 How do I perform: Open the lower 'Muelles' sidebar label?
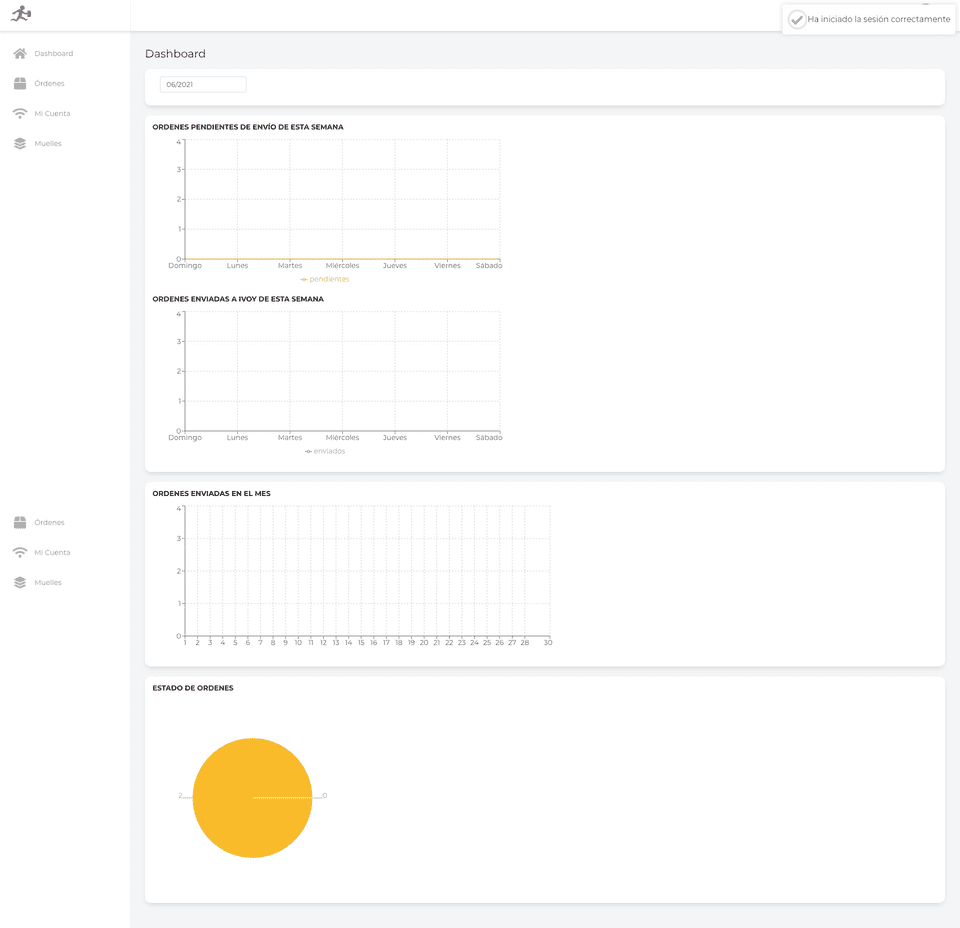(x=48, y=583)
